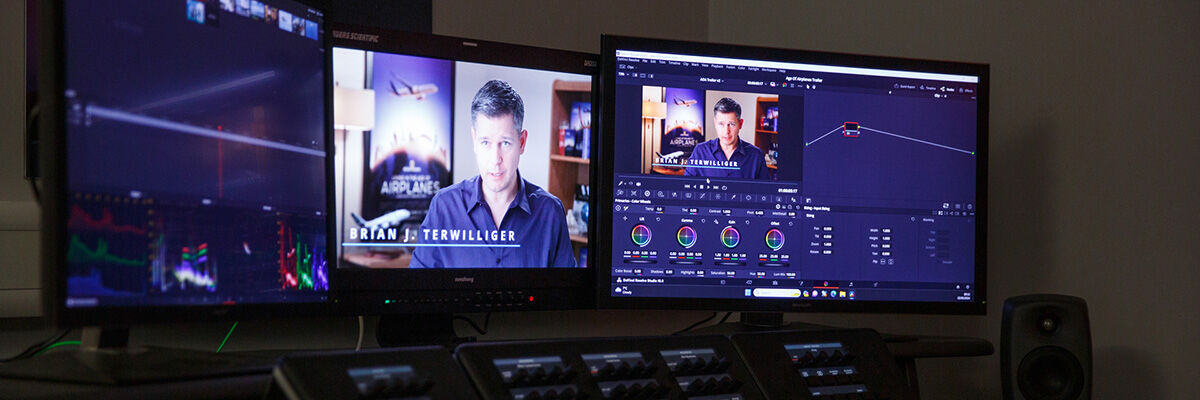Click the Contrast value field
This screenshot has height=400, width=1200.
coord(726,211)
